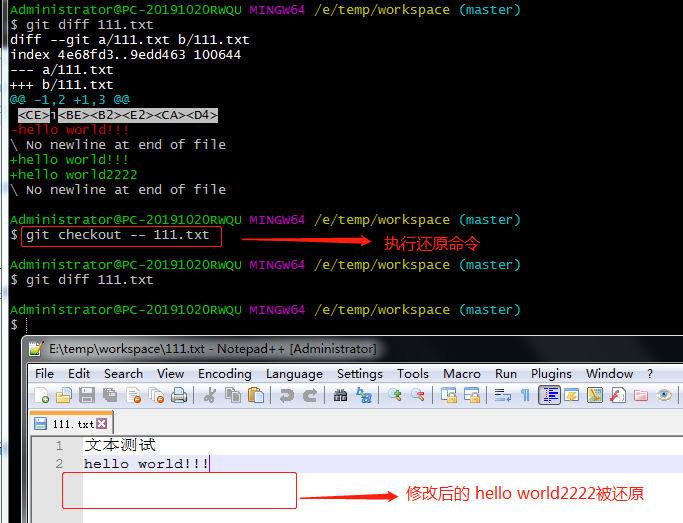Click the Undo arrow icon
This screenshot has width=683, height=523.
(286, 395)
